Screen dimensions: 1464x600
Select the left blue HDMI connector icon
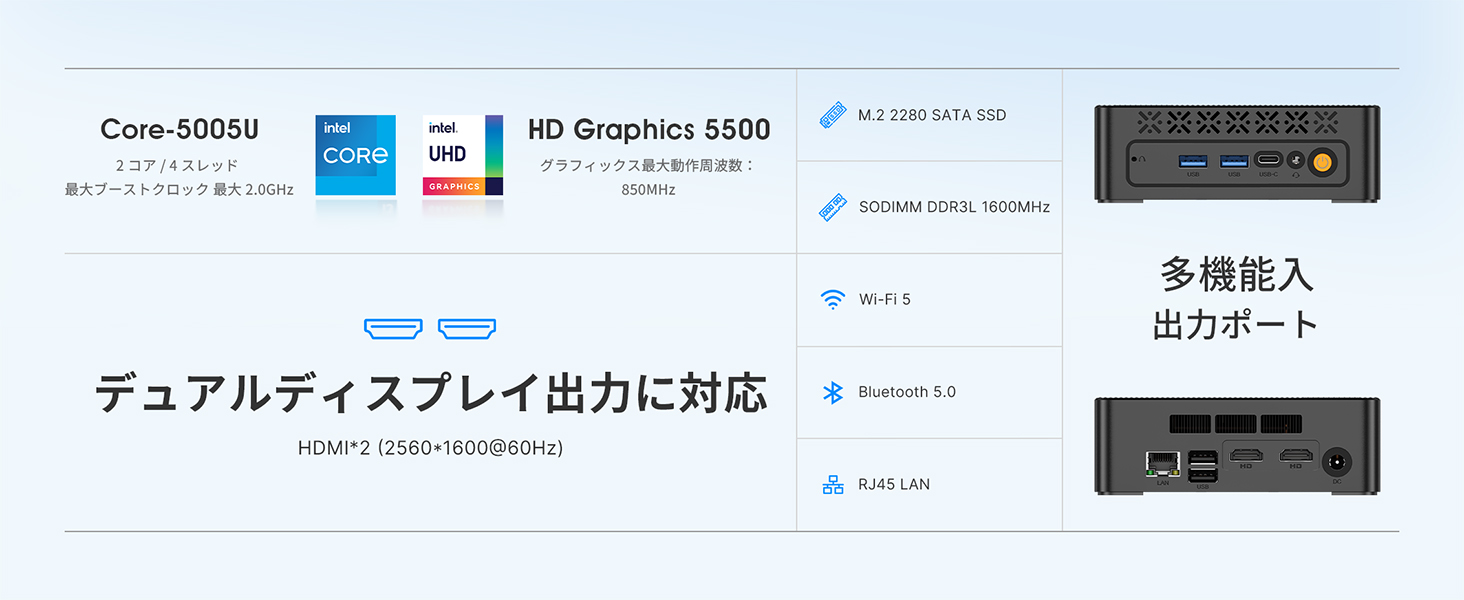coord(393,329)
